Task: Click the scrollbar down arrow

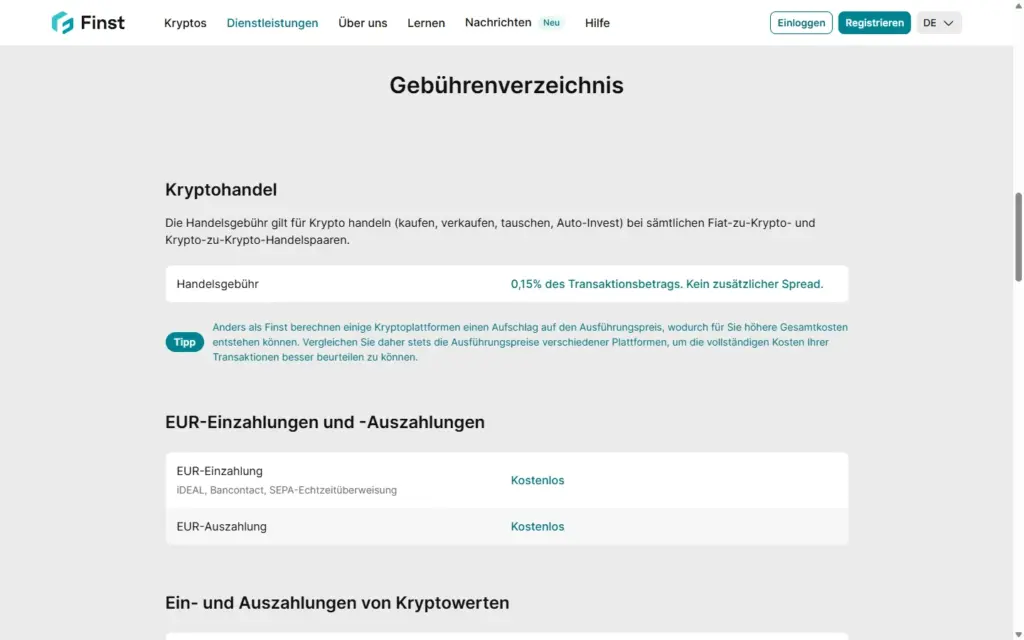Action: pyautogui.click(x=1018, y=635)
